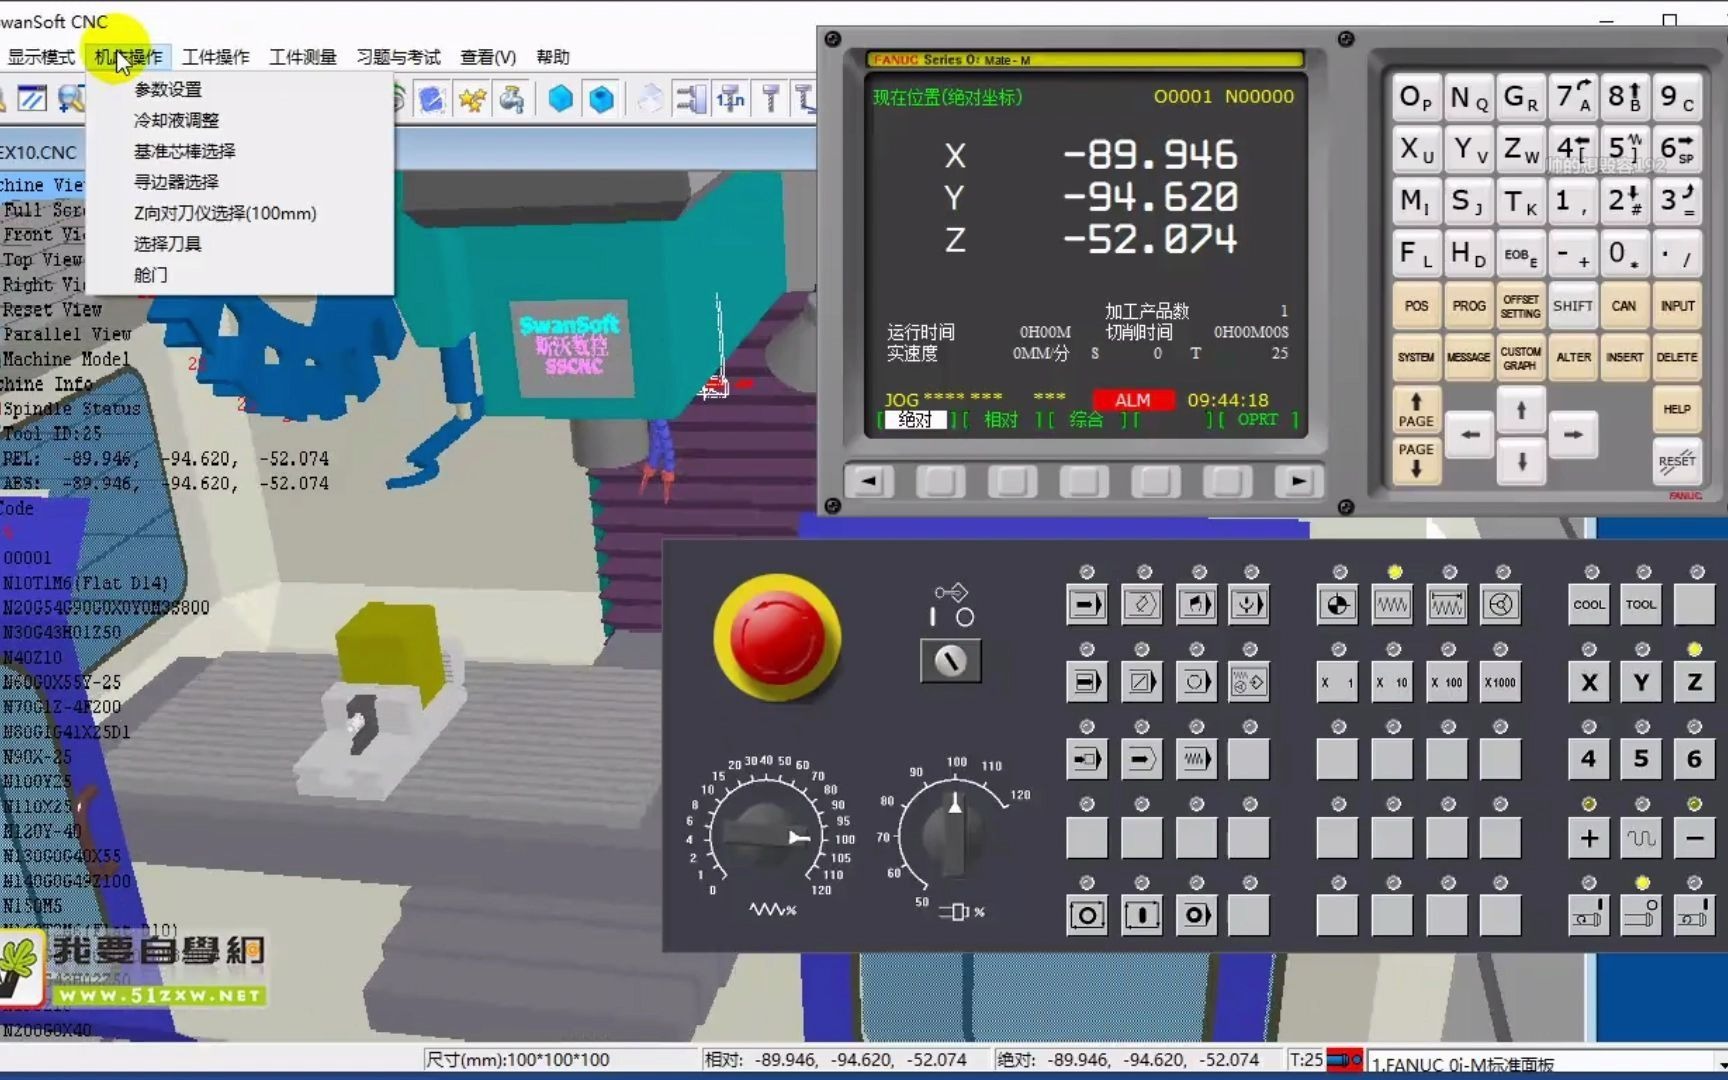Click the INPUT key

[1677, 306]
